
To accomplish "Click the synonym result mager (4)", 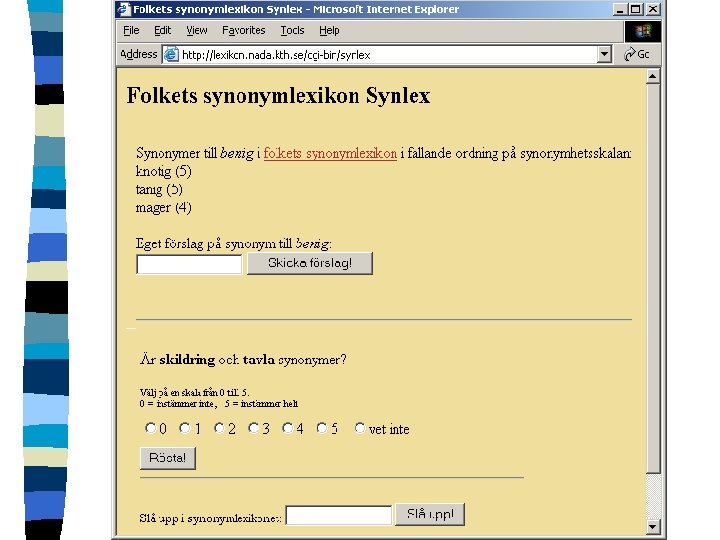I will tap(164, 208).
